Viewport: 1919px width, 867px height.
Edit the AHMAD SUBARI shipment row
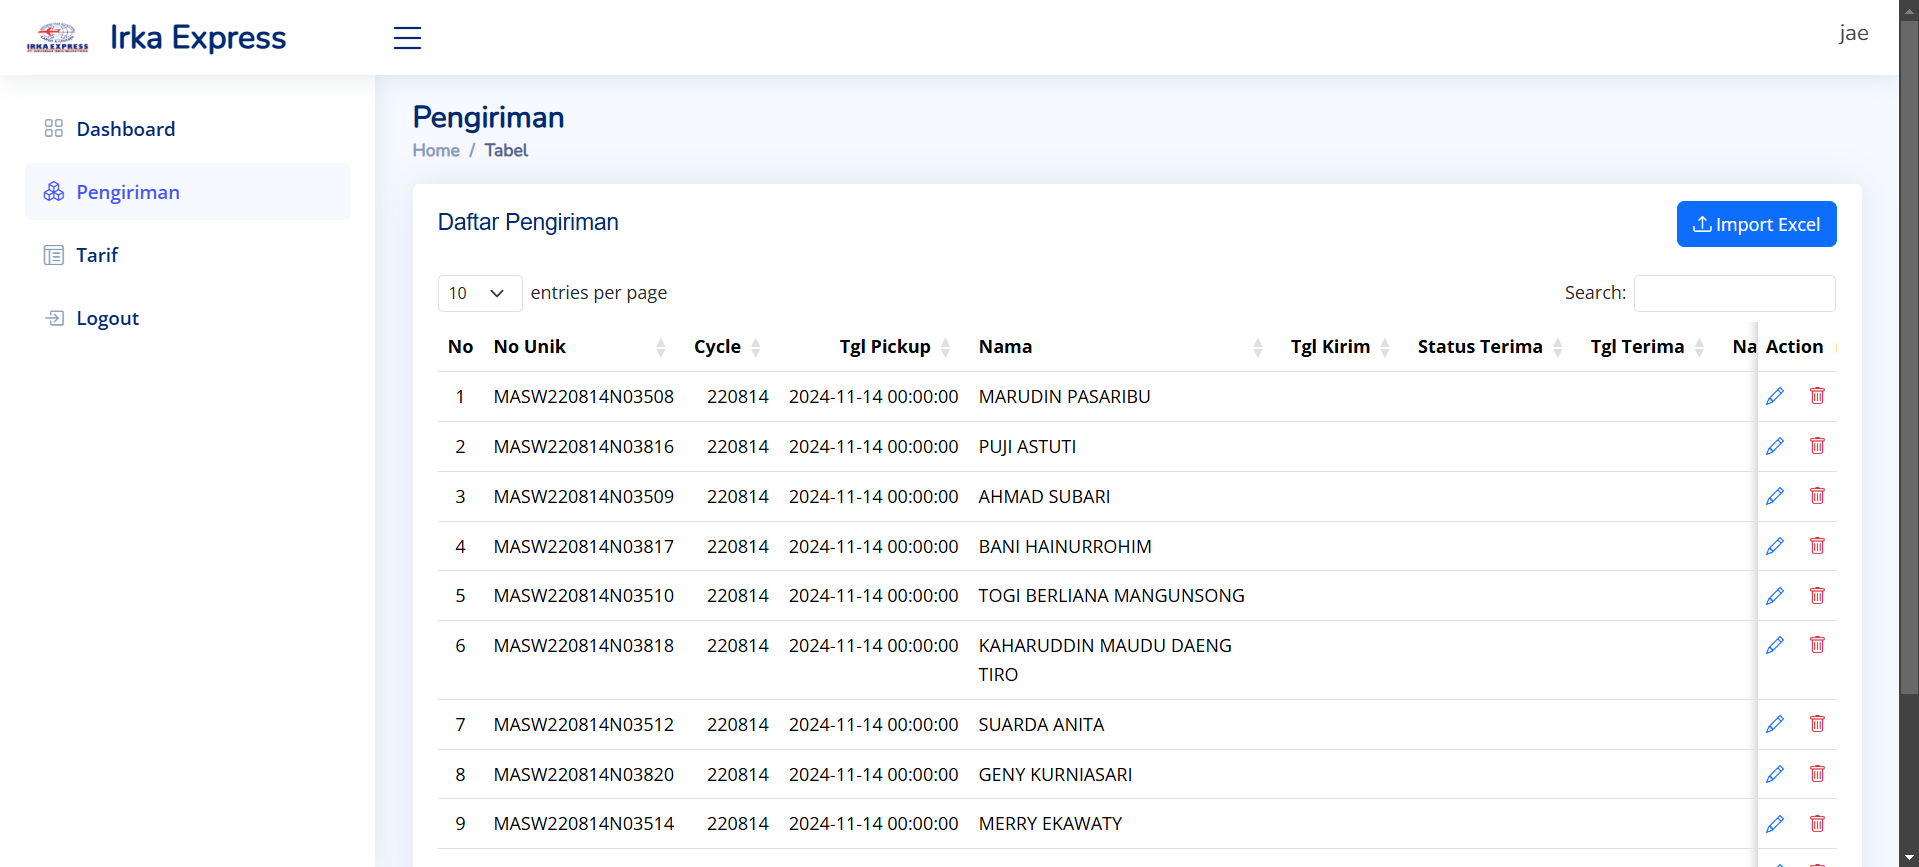(x=1774, y=496)
